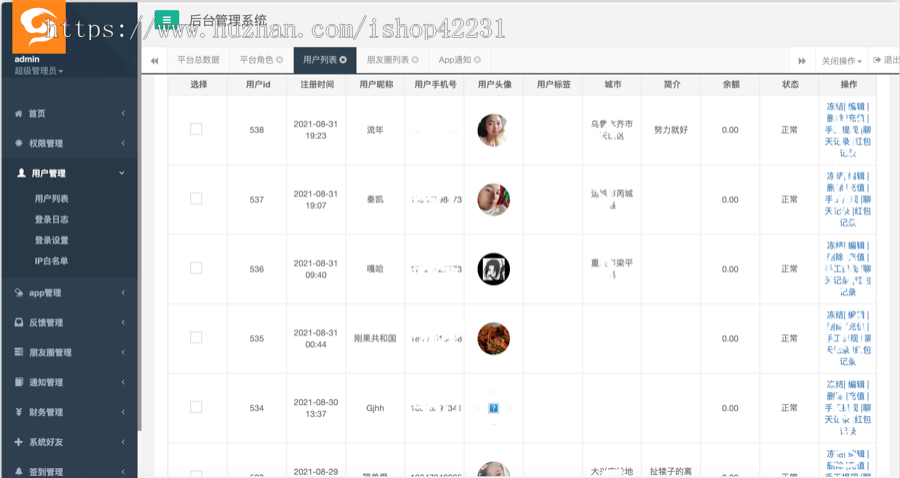Switch to the 用户列表 tab
Screen dimensions: 900x478
[320, 60]
